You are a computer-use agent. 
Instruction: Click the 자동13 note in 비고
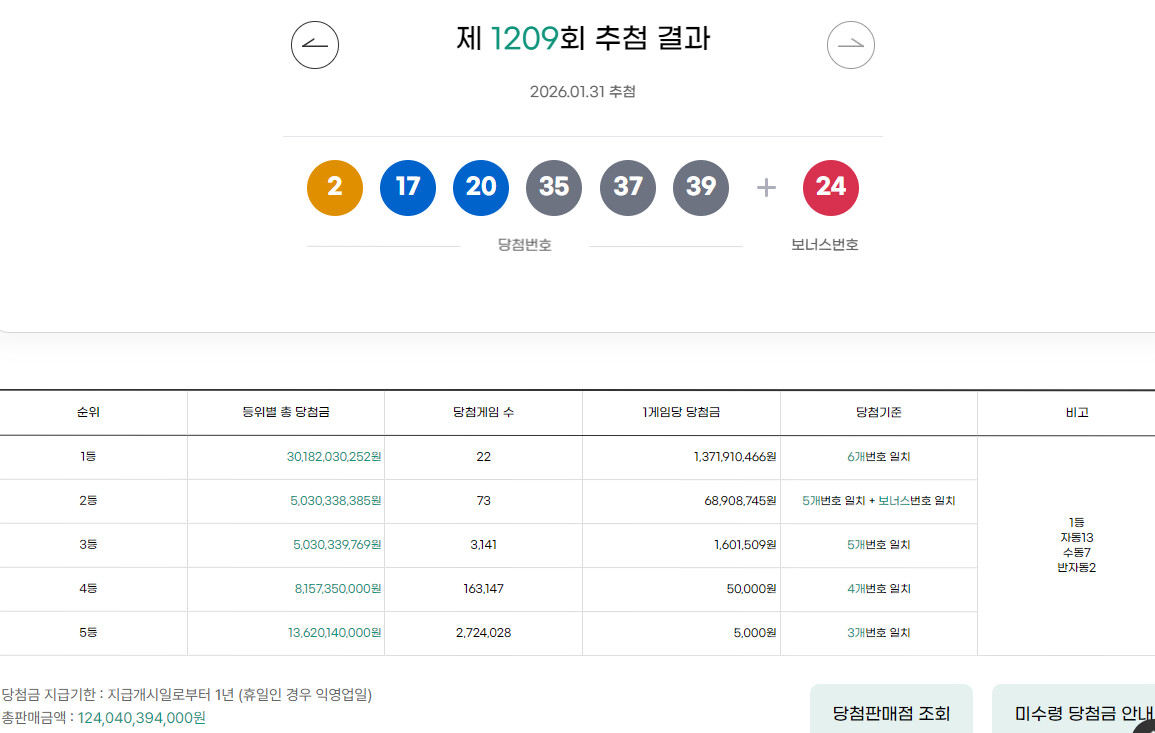(1077, 538)
